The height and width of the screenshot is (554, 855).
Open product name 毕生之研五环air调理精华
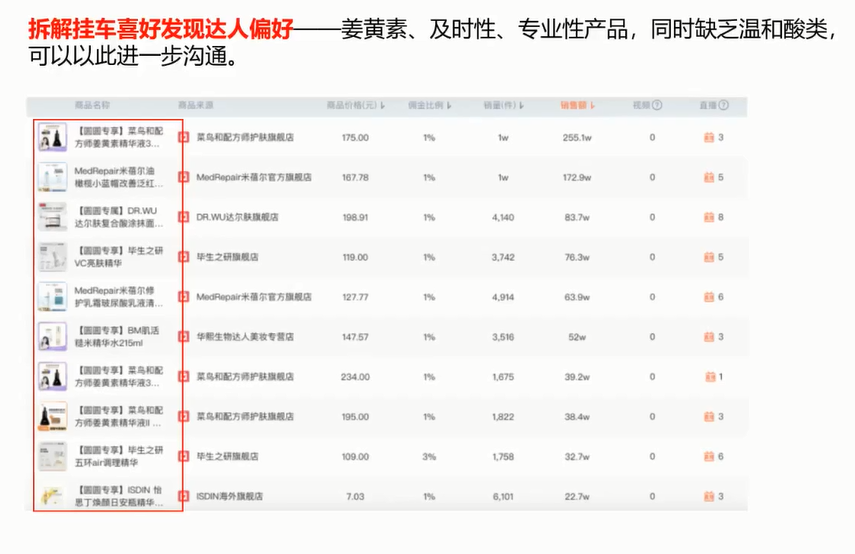[x=118, y=456]
